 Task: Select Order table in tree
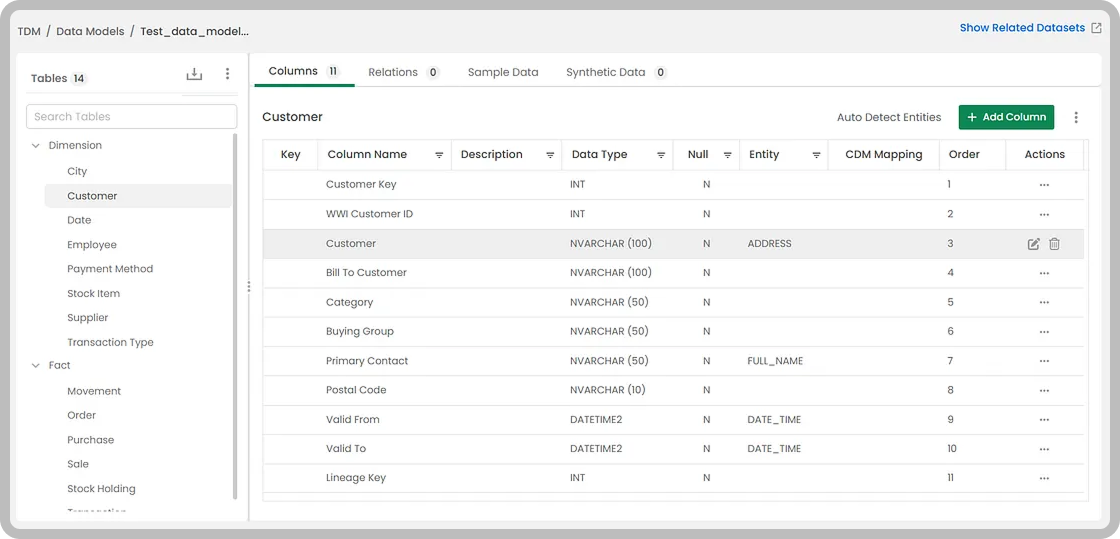81,415
